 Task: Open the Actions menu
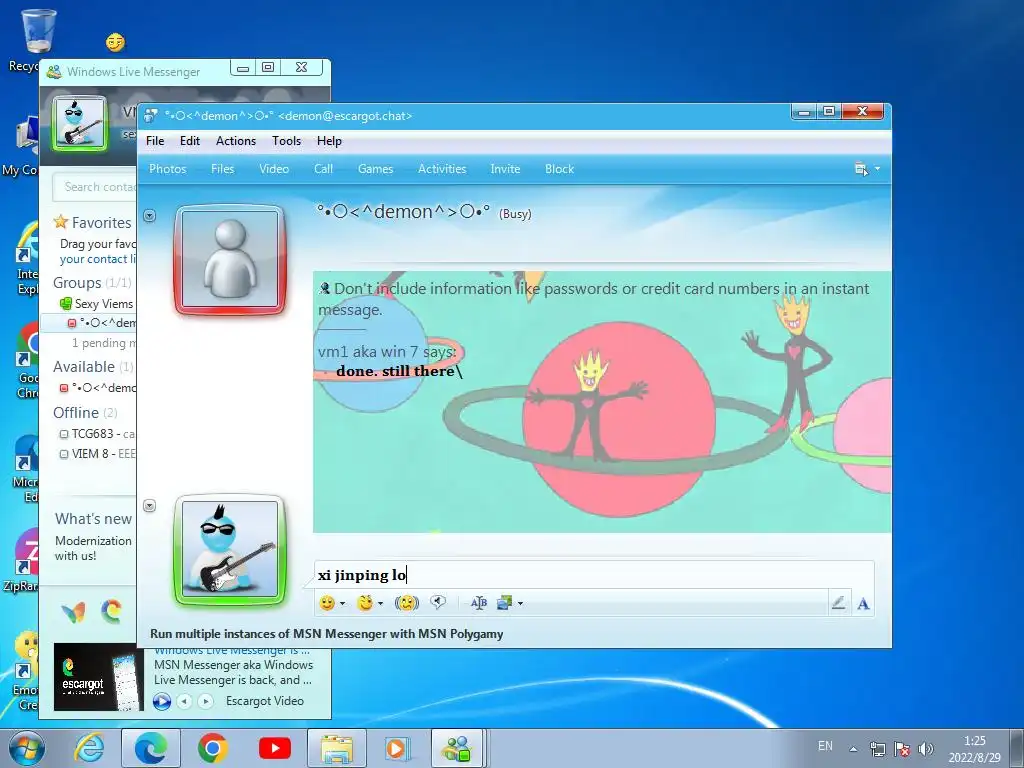click(x=236, y=141)
